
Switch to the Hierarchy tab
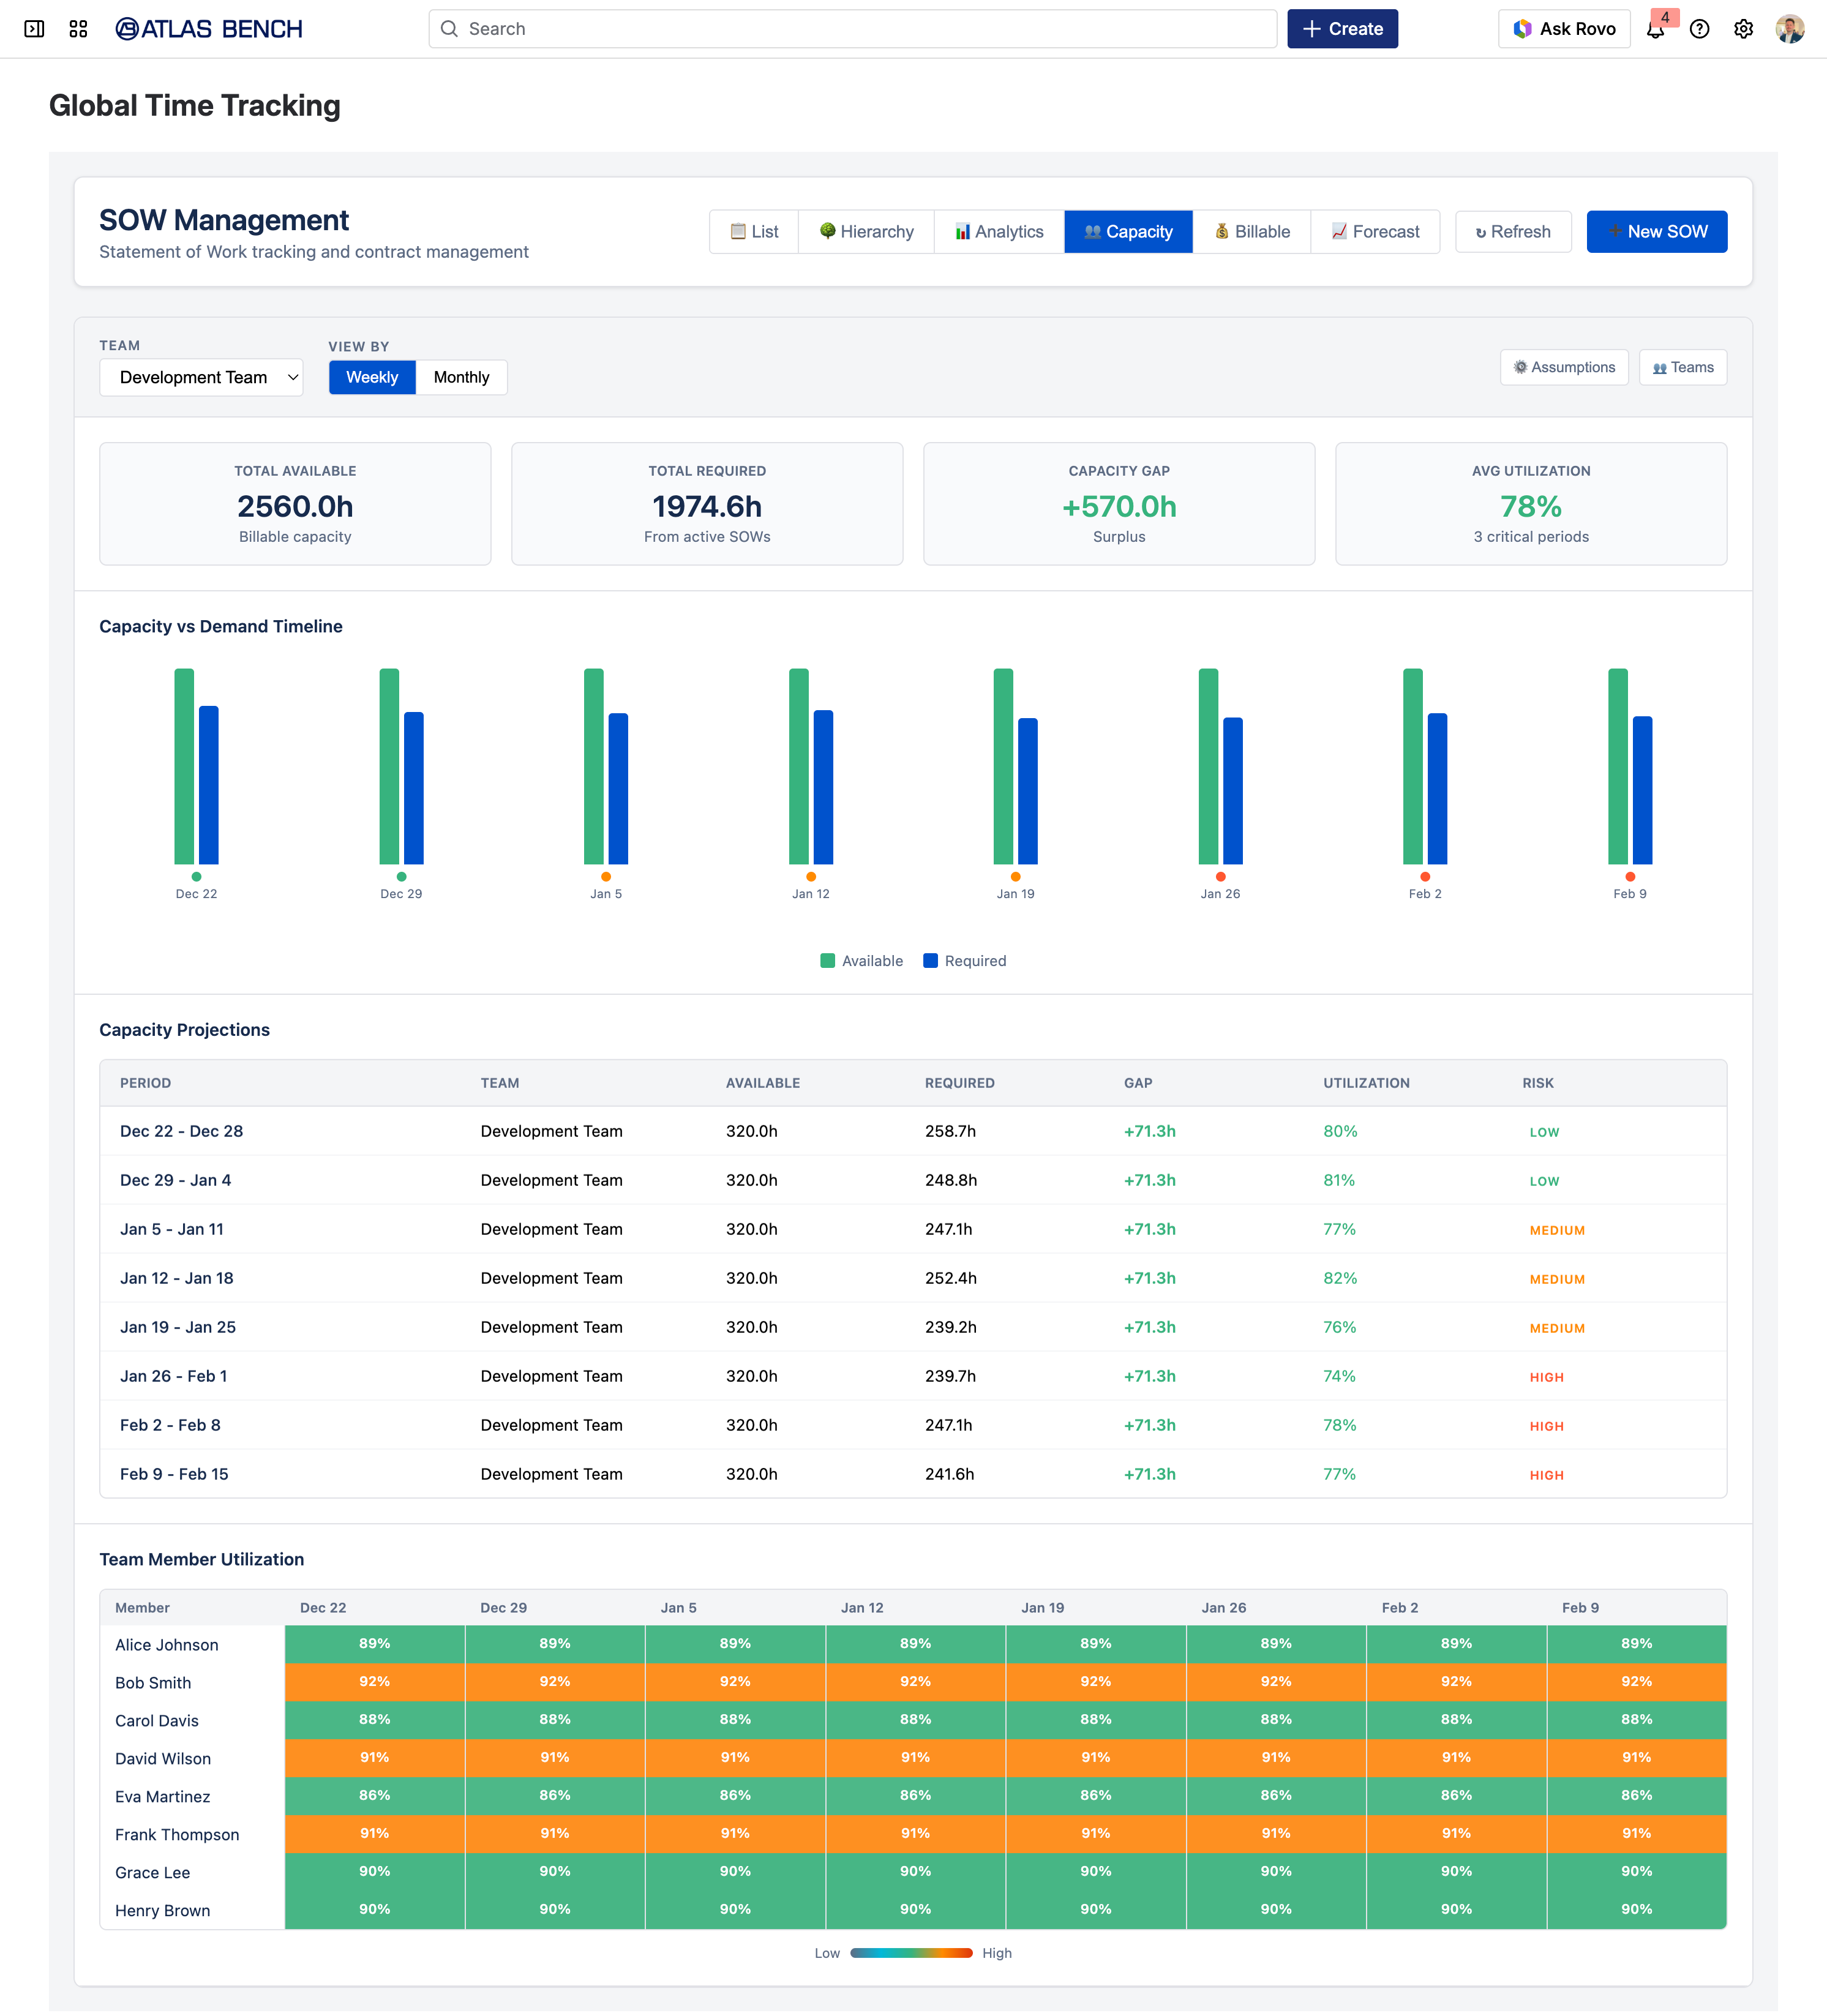[866, 232]
